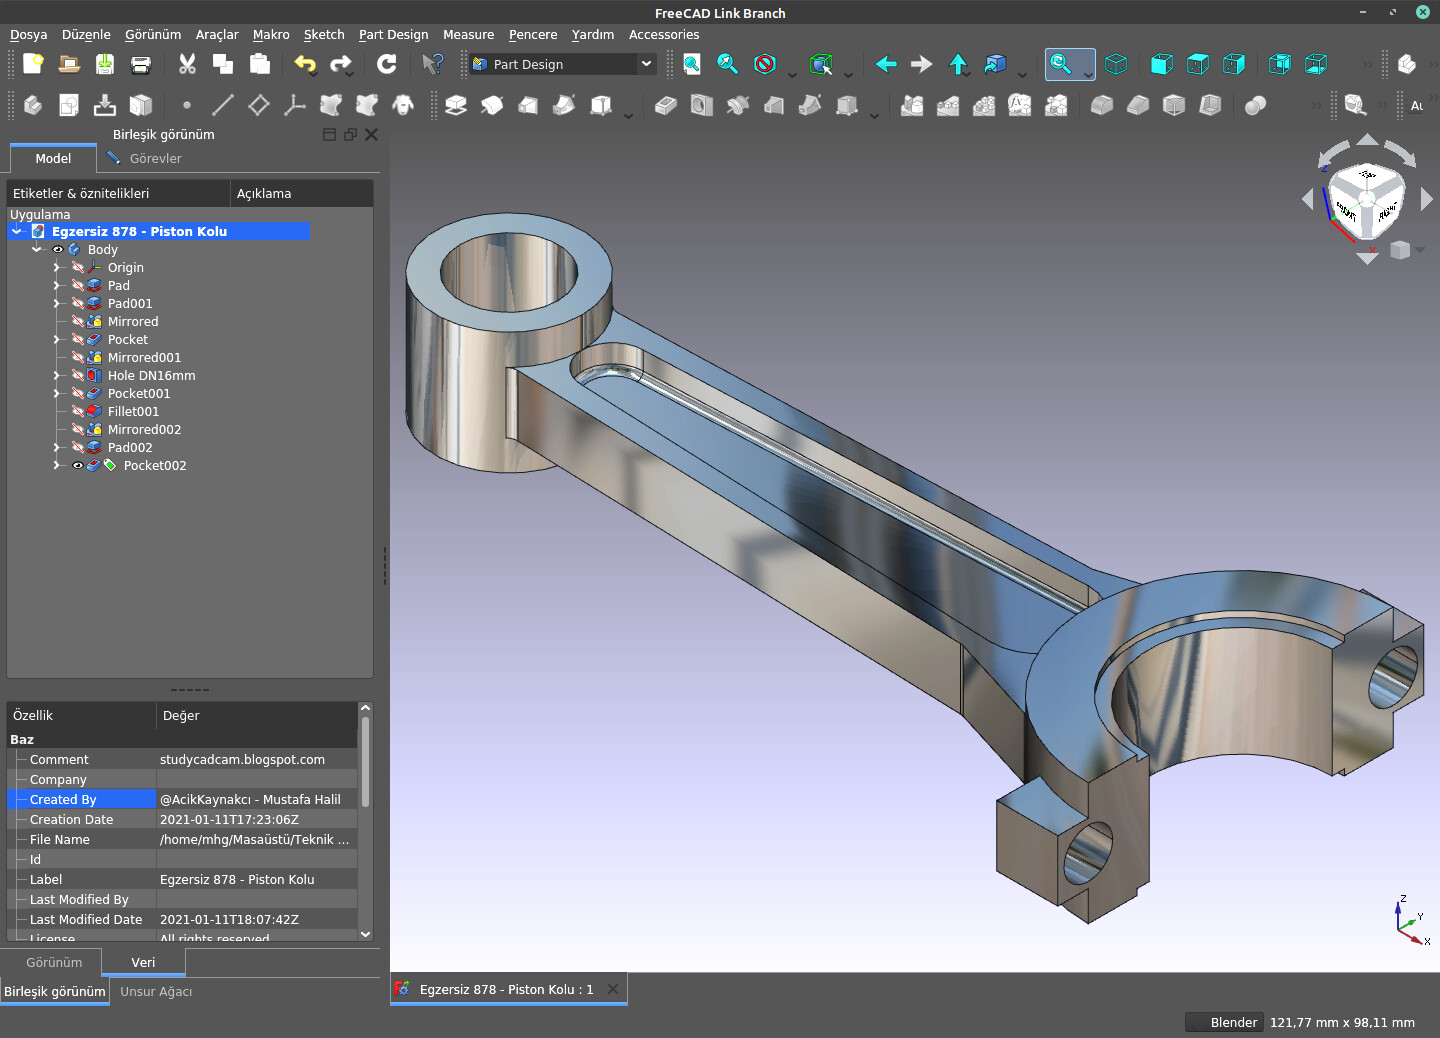Viewport: 1440px width, 1038px height.
Task: Click the scissors Cut icon
Action: 187,64
